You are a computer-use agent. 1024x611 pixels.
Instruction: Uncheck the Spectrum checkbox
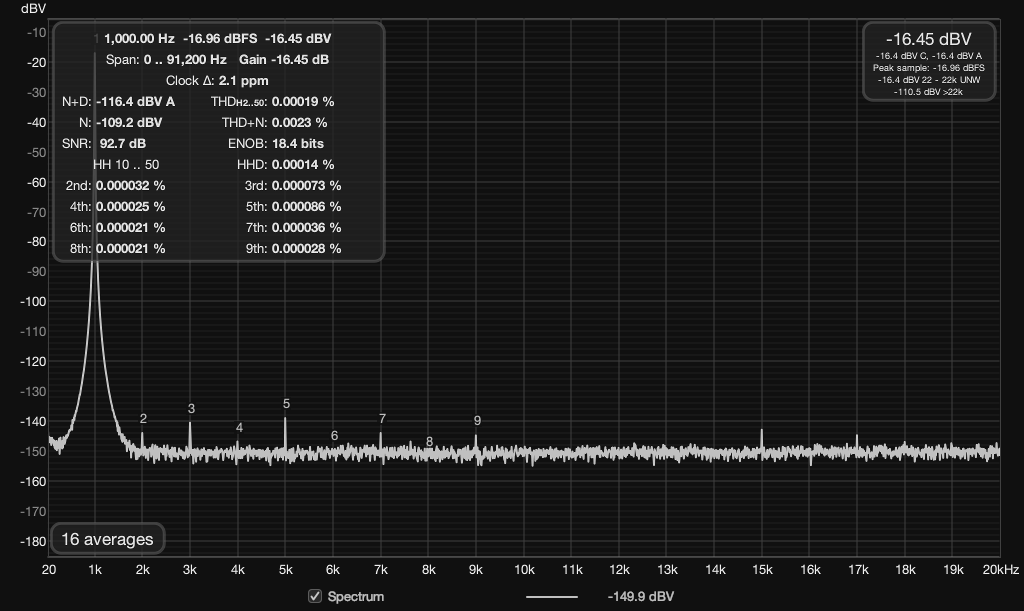[315, 596]
